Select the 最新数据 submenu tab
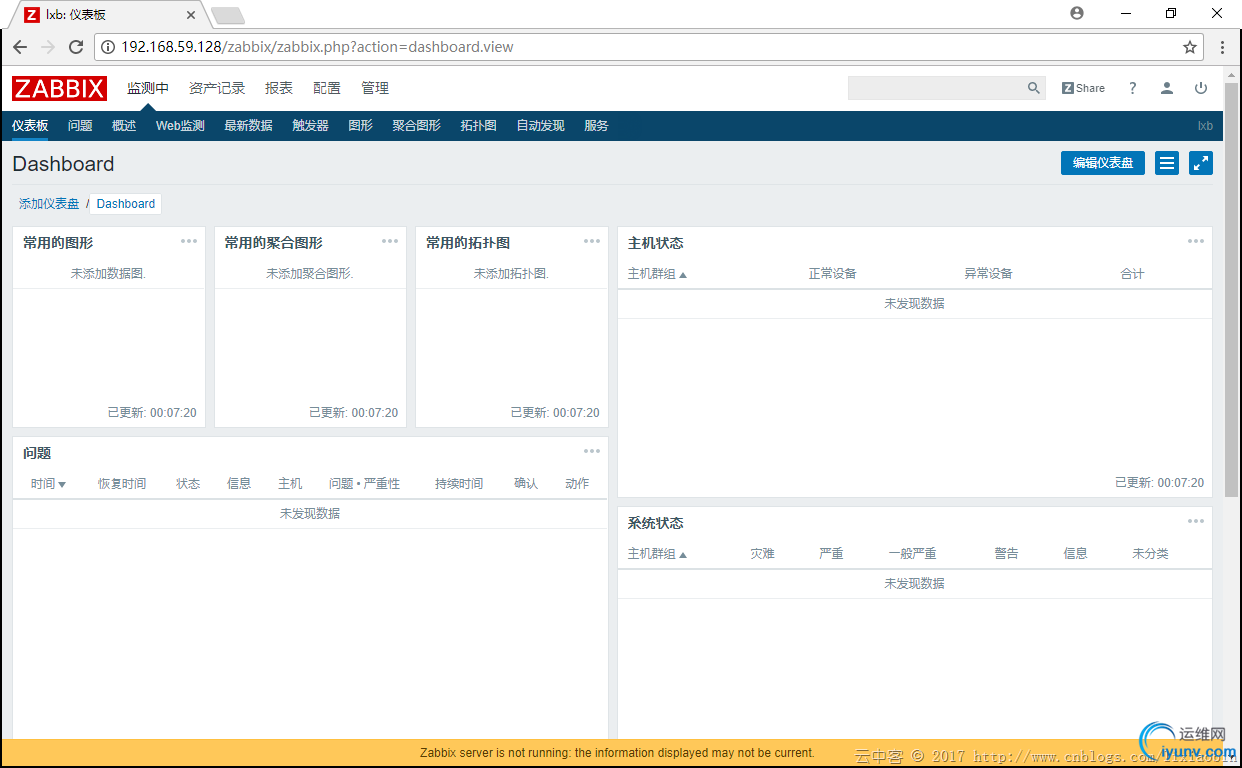Viewport: 1242px width, 768px height. tap(248, 126)
